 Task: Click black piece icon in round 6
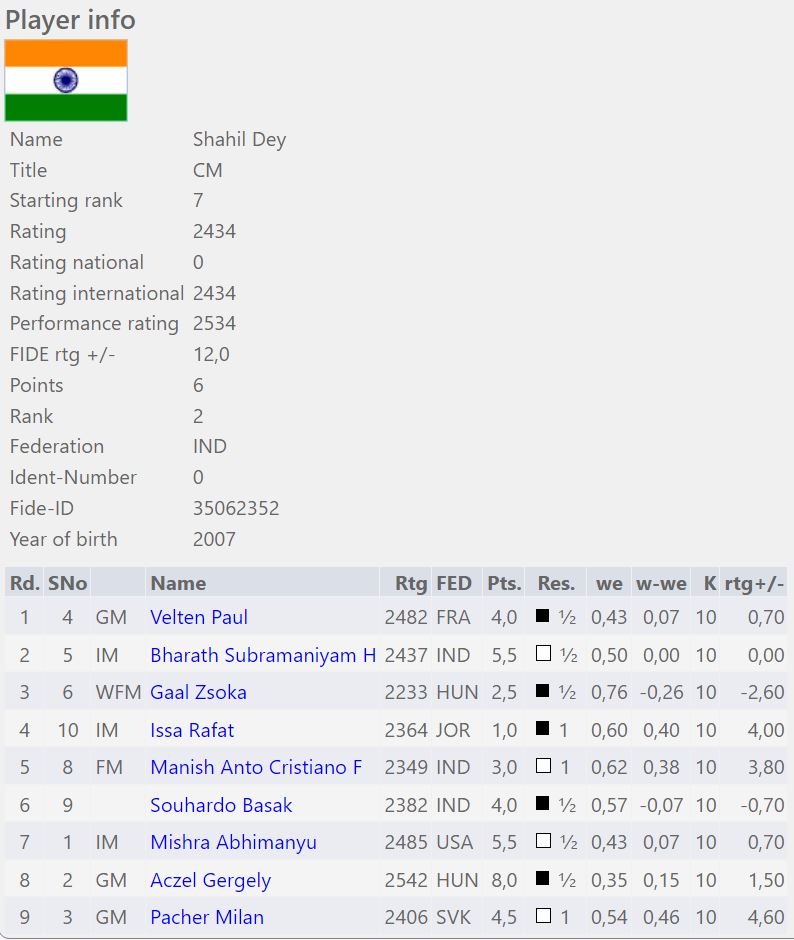[x=543, y=804]
